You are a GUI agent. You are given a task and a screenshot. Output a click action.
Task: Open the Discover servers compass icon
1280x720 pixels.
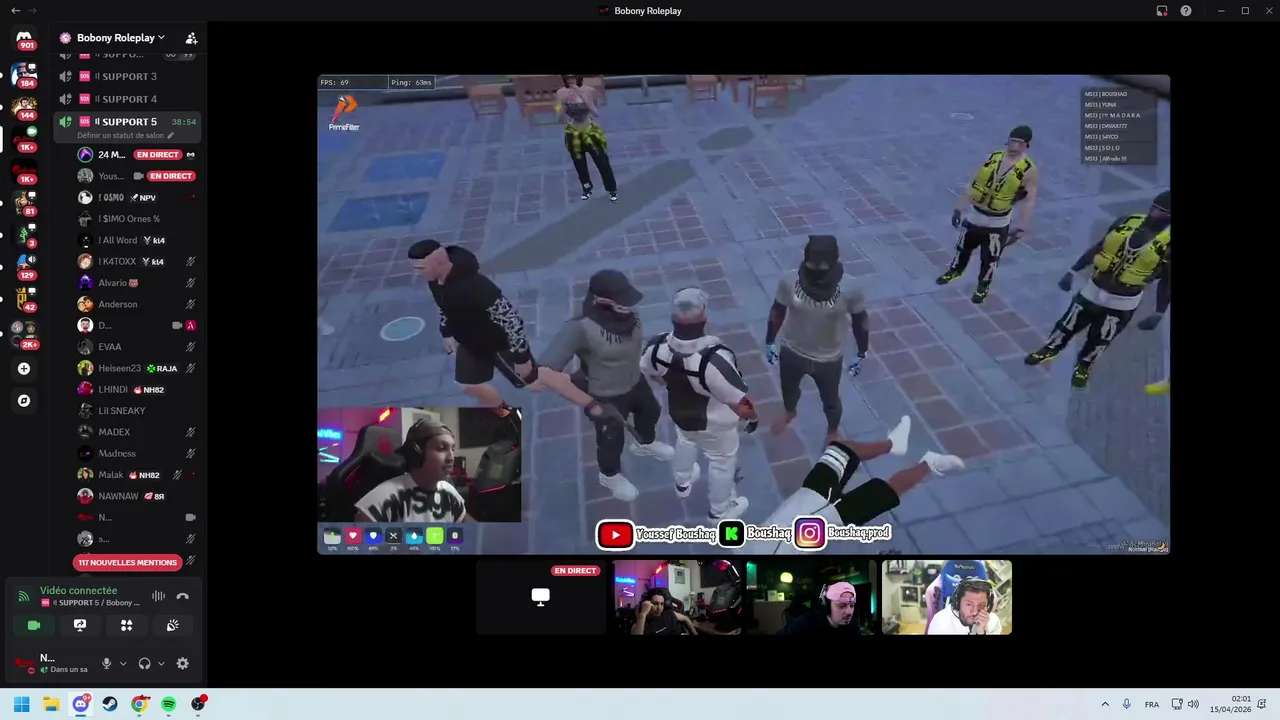[24, 401]
